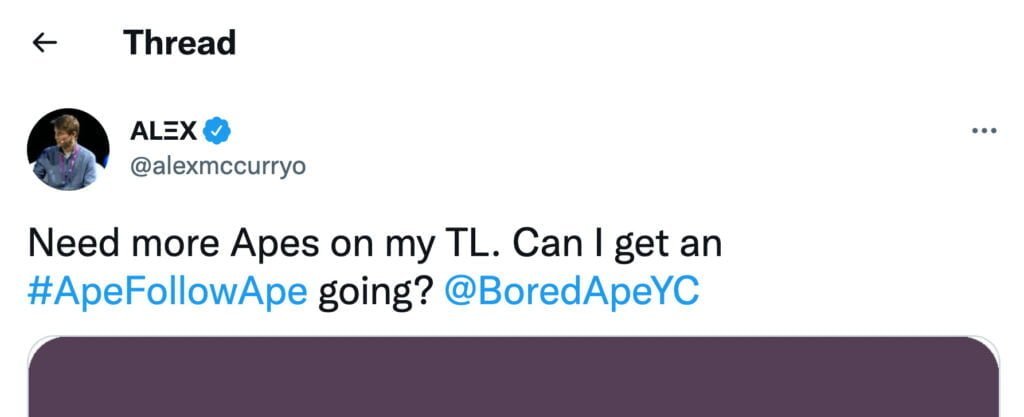This screenshot has width=1024, height=417.
Task: Return to the previous page from Thread
Action: click(x=45, y=43)
